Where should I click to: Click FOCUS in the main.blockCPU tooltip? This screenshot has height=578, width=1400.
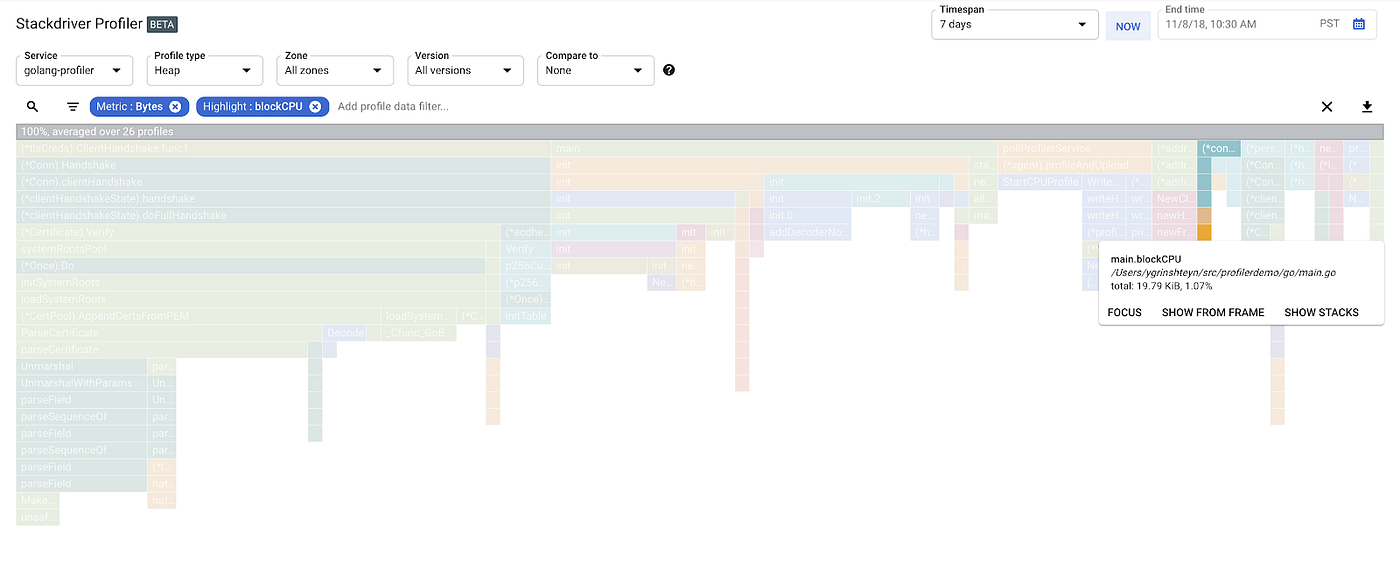pos(1124,312)
